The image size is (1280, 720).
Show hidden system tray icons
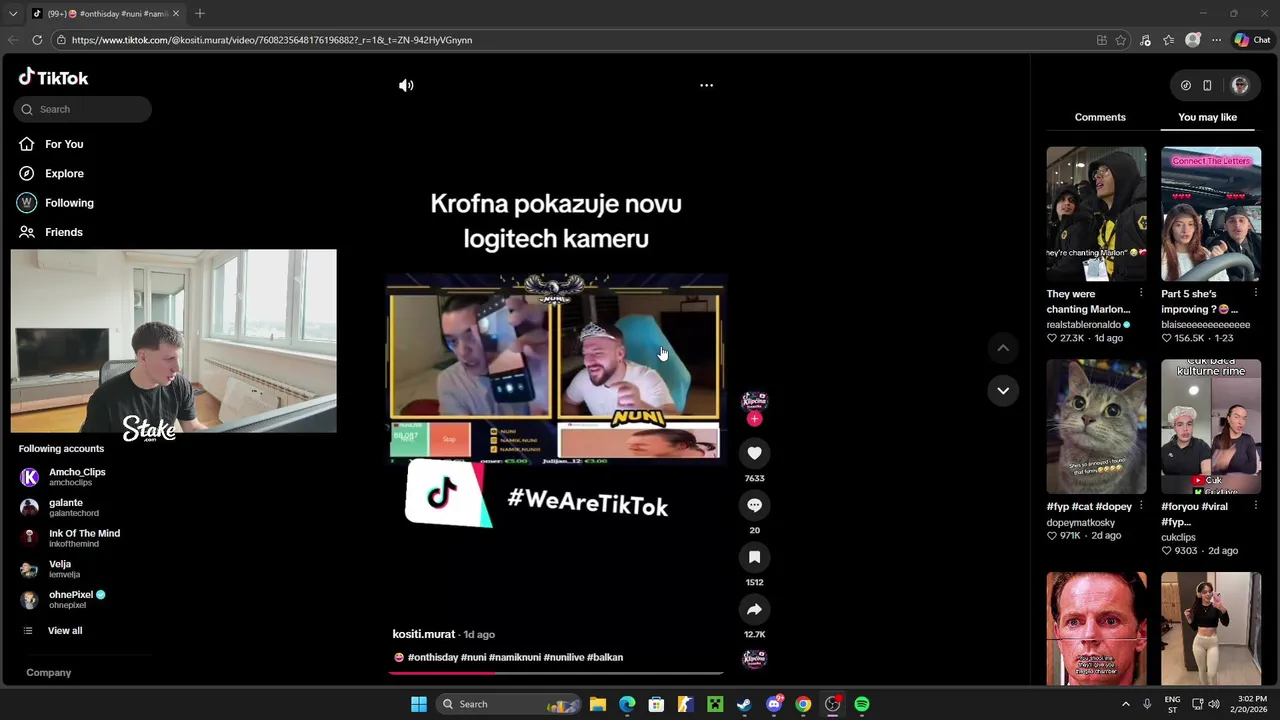pyautogui.click(x=1125, y=704)
